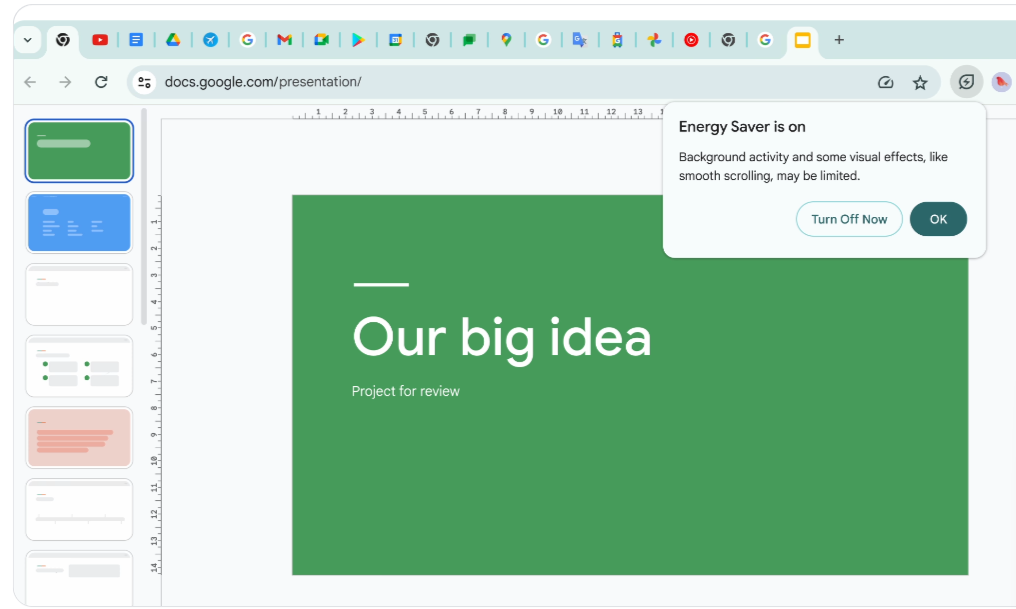Viewport: 1016px width, 609px height.
Task: Click the horizontal ruler above the slide
Action: (x=476, y=113)
